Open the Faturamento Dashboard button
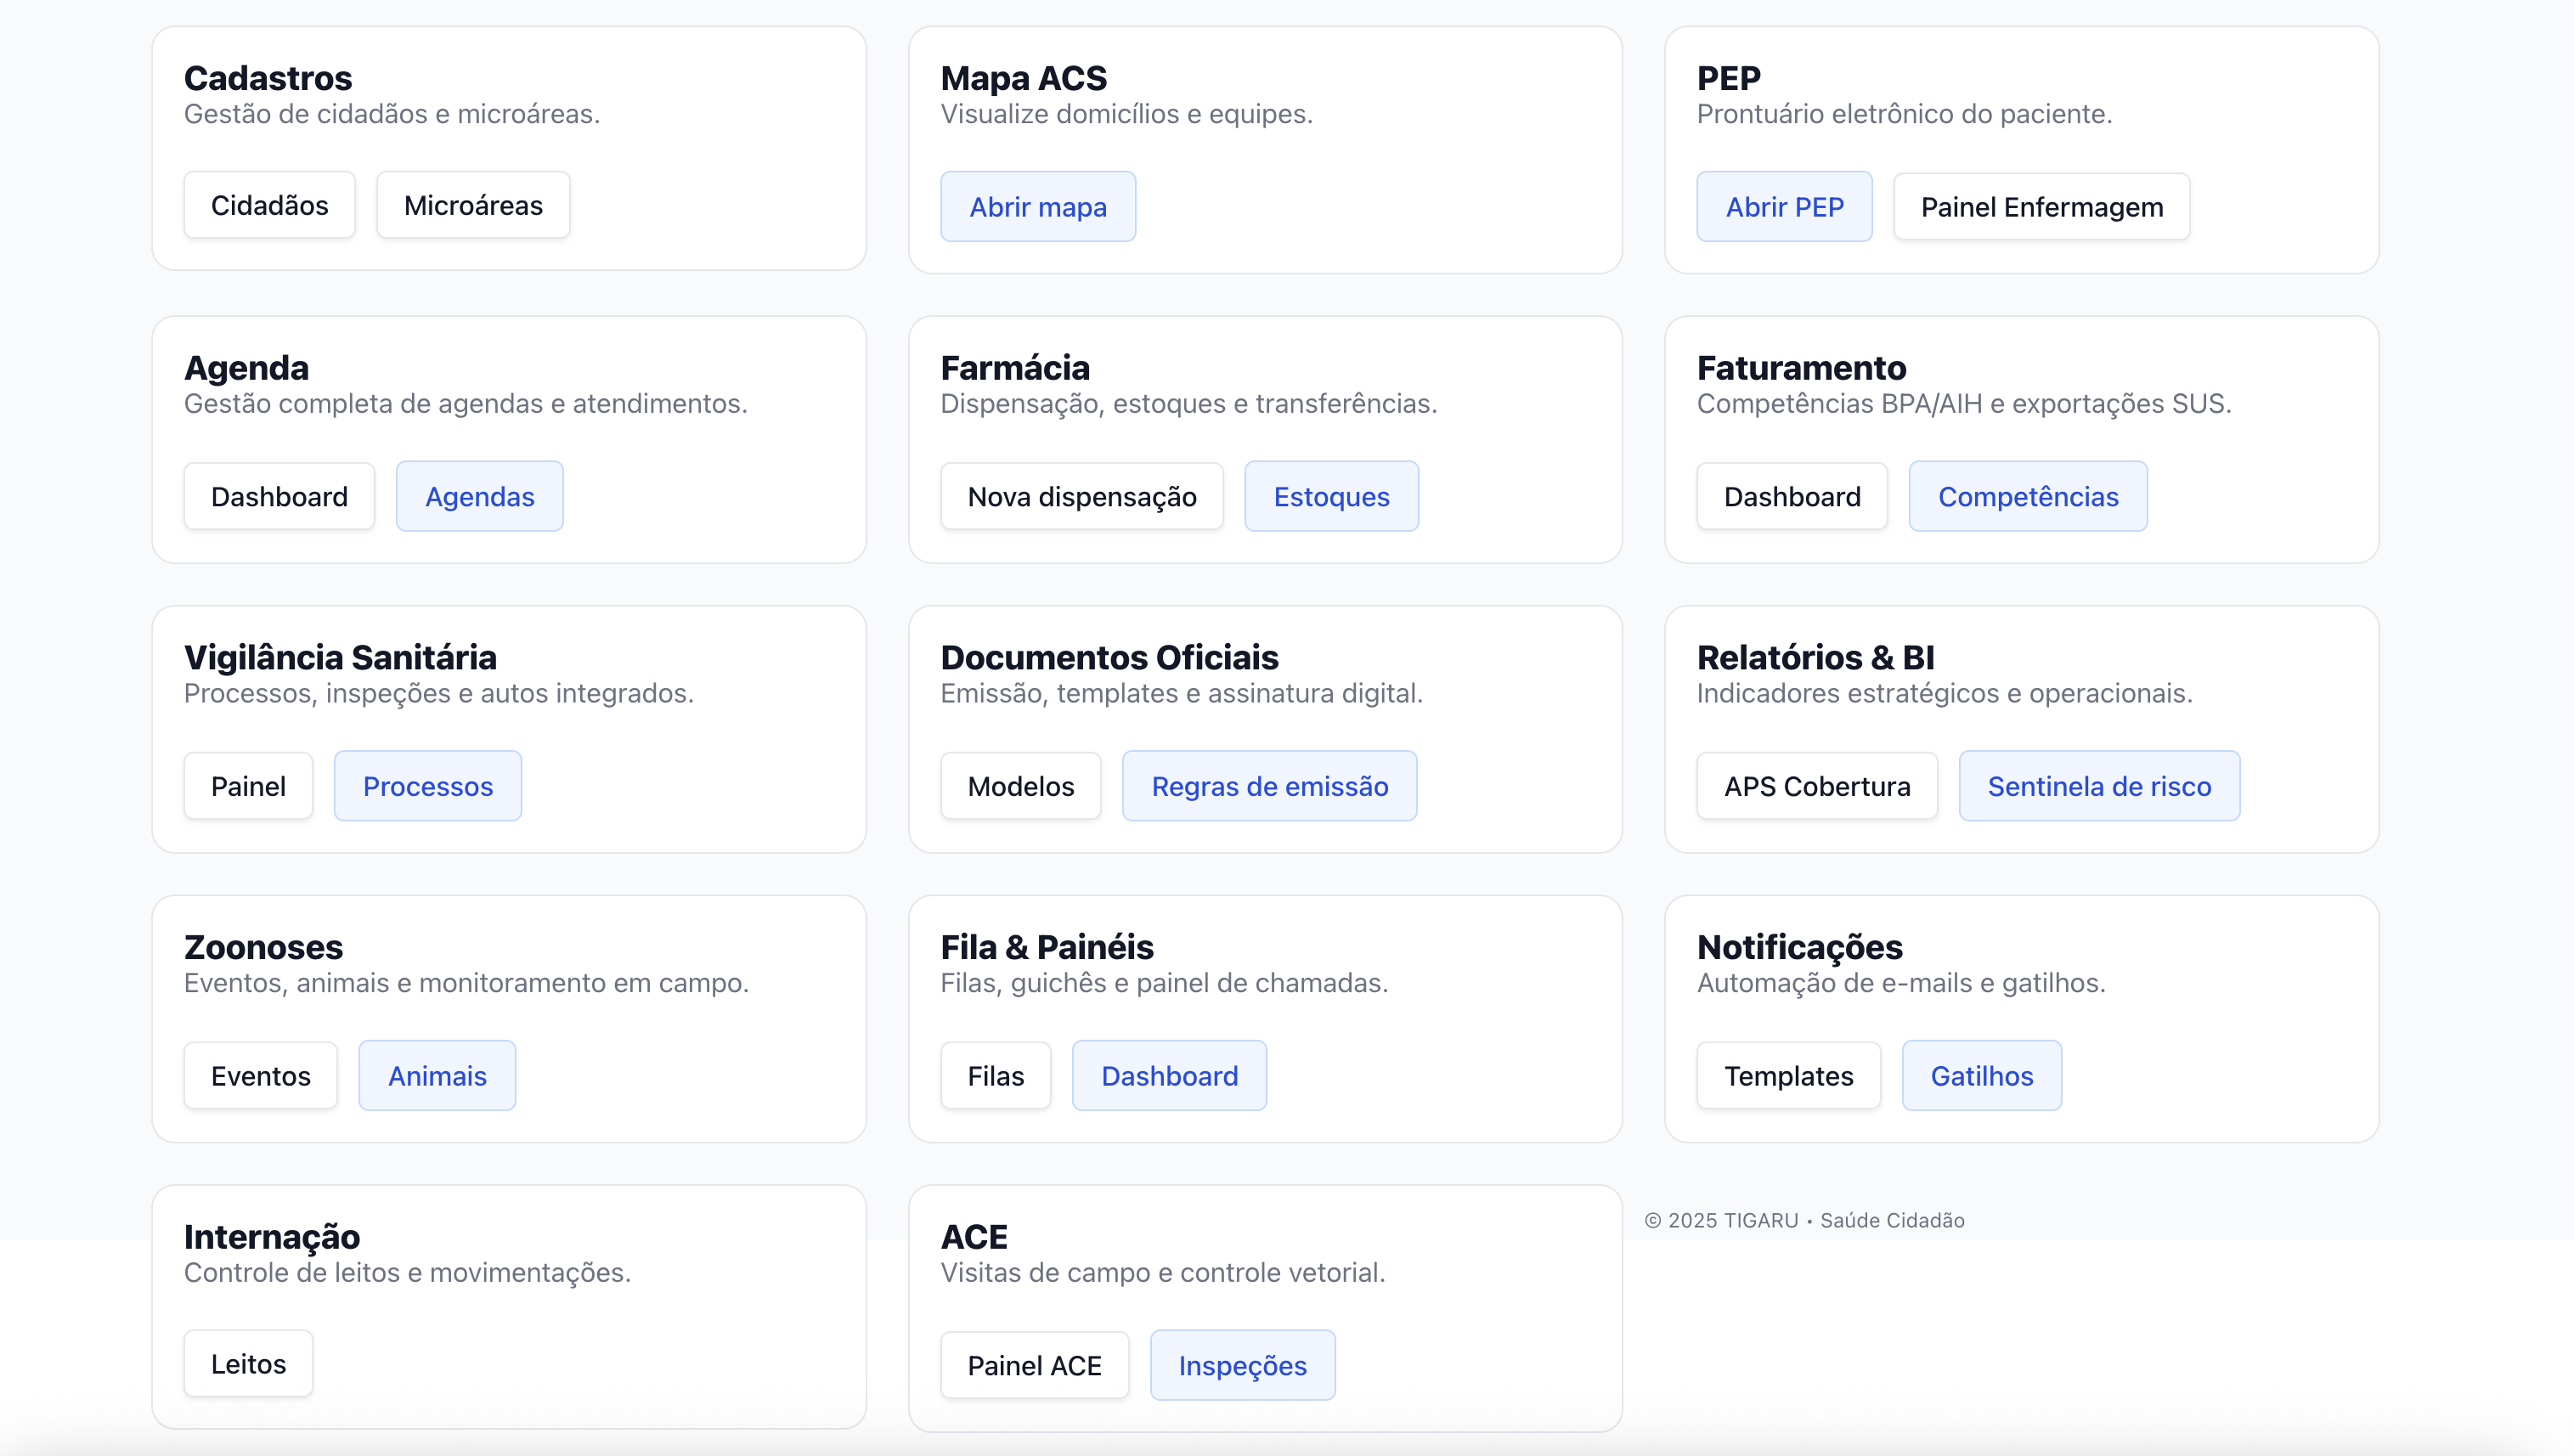The width and height of the screenshot is (2574, 1456). 1791,497
